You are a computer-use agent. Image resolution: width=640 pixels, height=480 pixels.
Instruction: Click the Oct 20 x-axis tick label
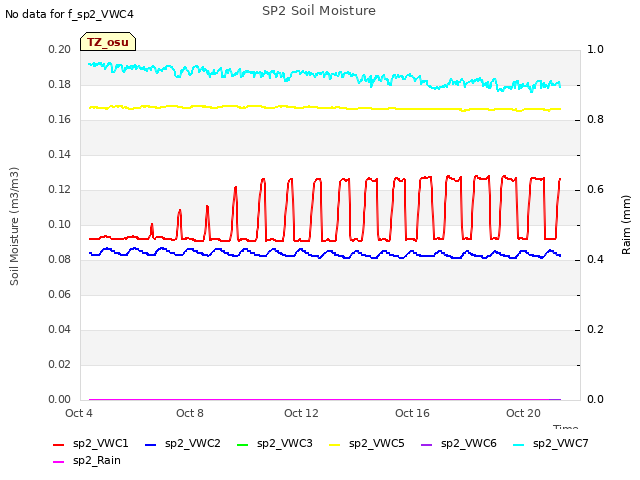coord(523,413)
